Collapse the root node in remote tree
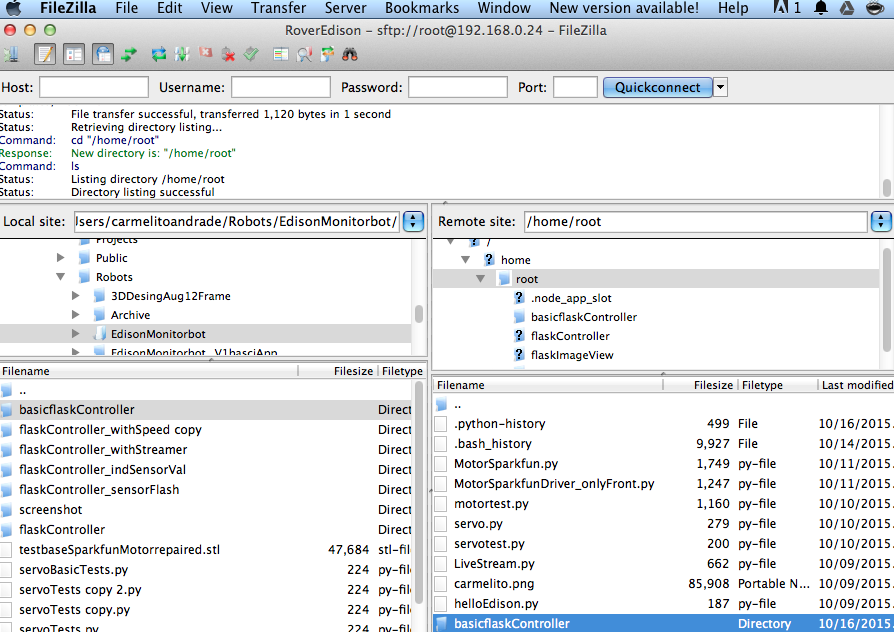 481,279
